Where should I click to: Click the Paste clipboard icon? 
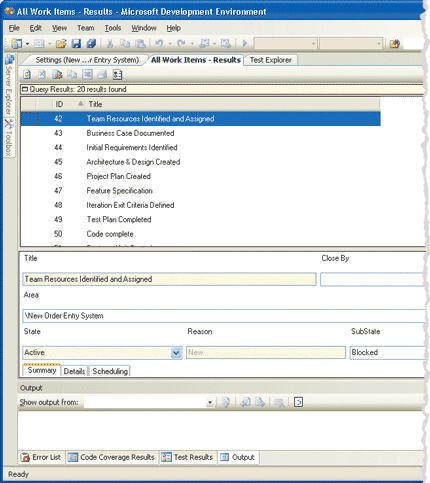140,43
